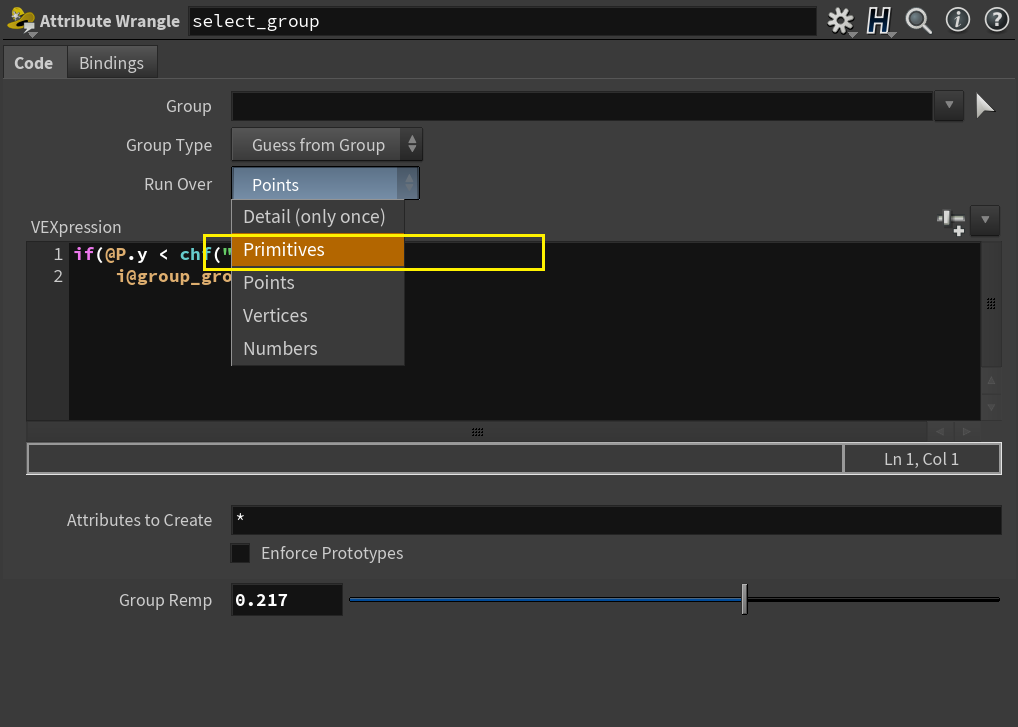Switch to the Code tab
This screenshot has height=727, width=1018.
pyautogui.click(x=34, y=63)
